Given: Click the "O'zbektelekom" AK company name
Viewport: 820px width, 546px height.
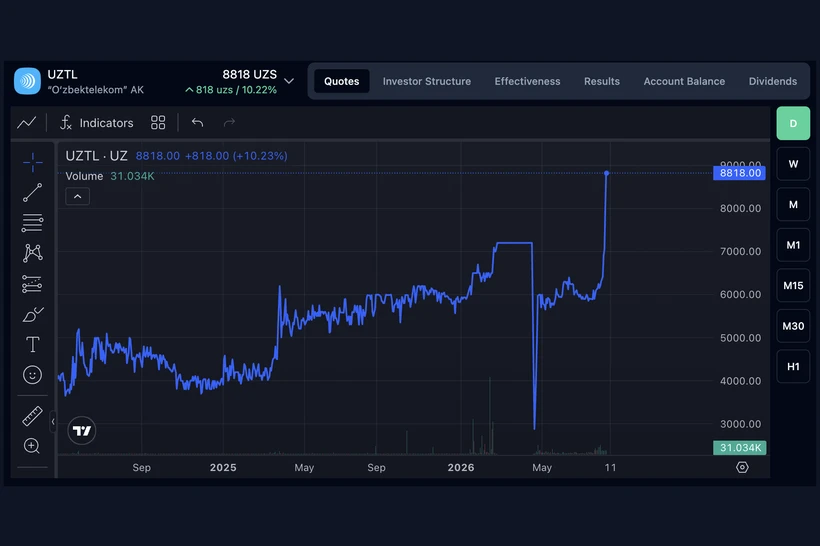Looking at the screenshot, I should pos(95,90).
